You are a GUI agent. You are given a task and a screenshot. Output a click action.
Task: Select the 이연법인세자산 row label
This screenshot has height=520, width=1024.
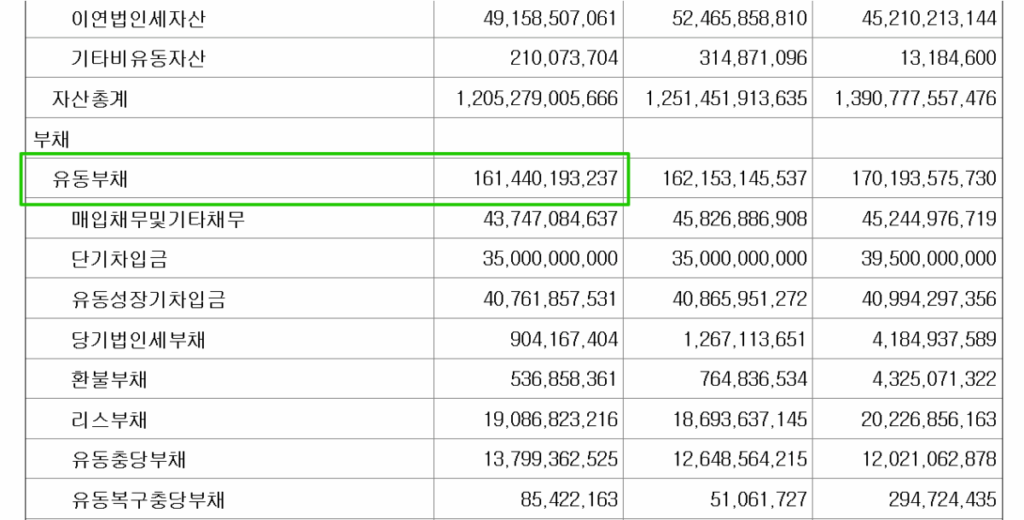click(x=139, y=19)
